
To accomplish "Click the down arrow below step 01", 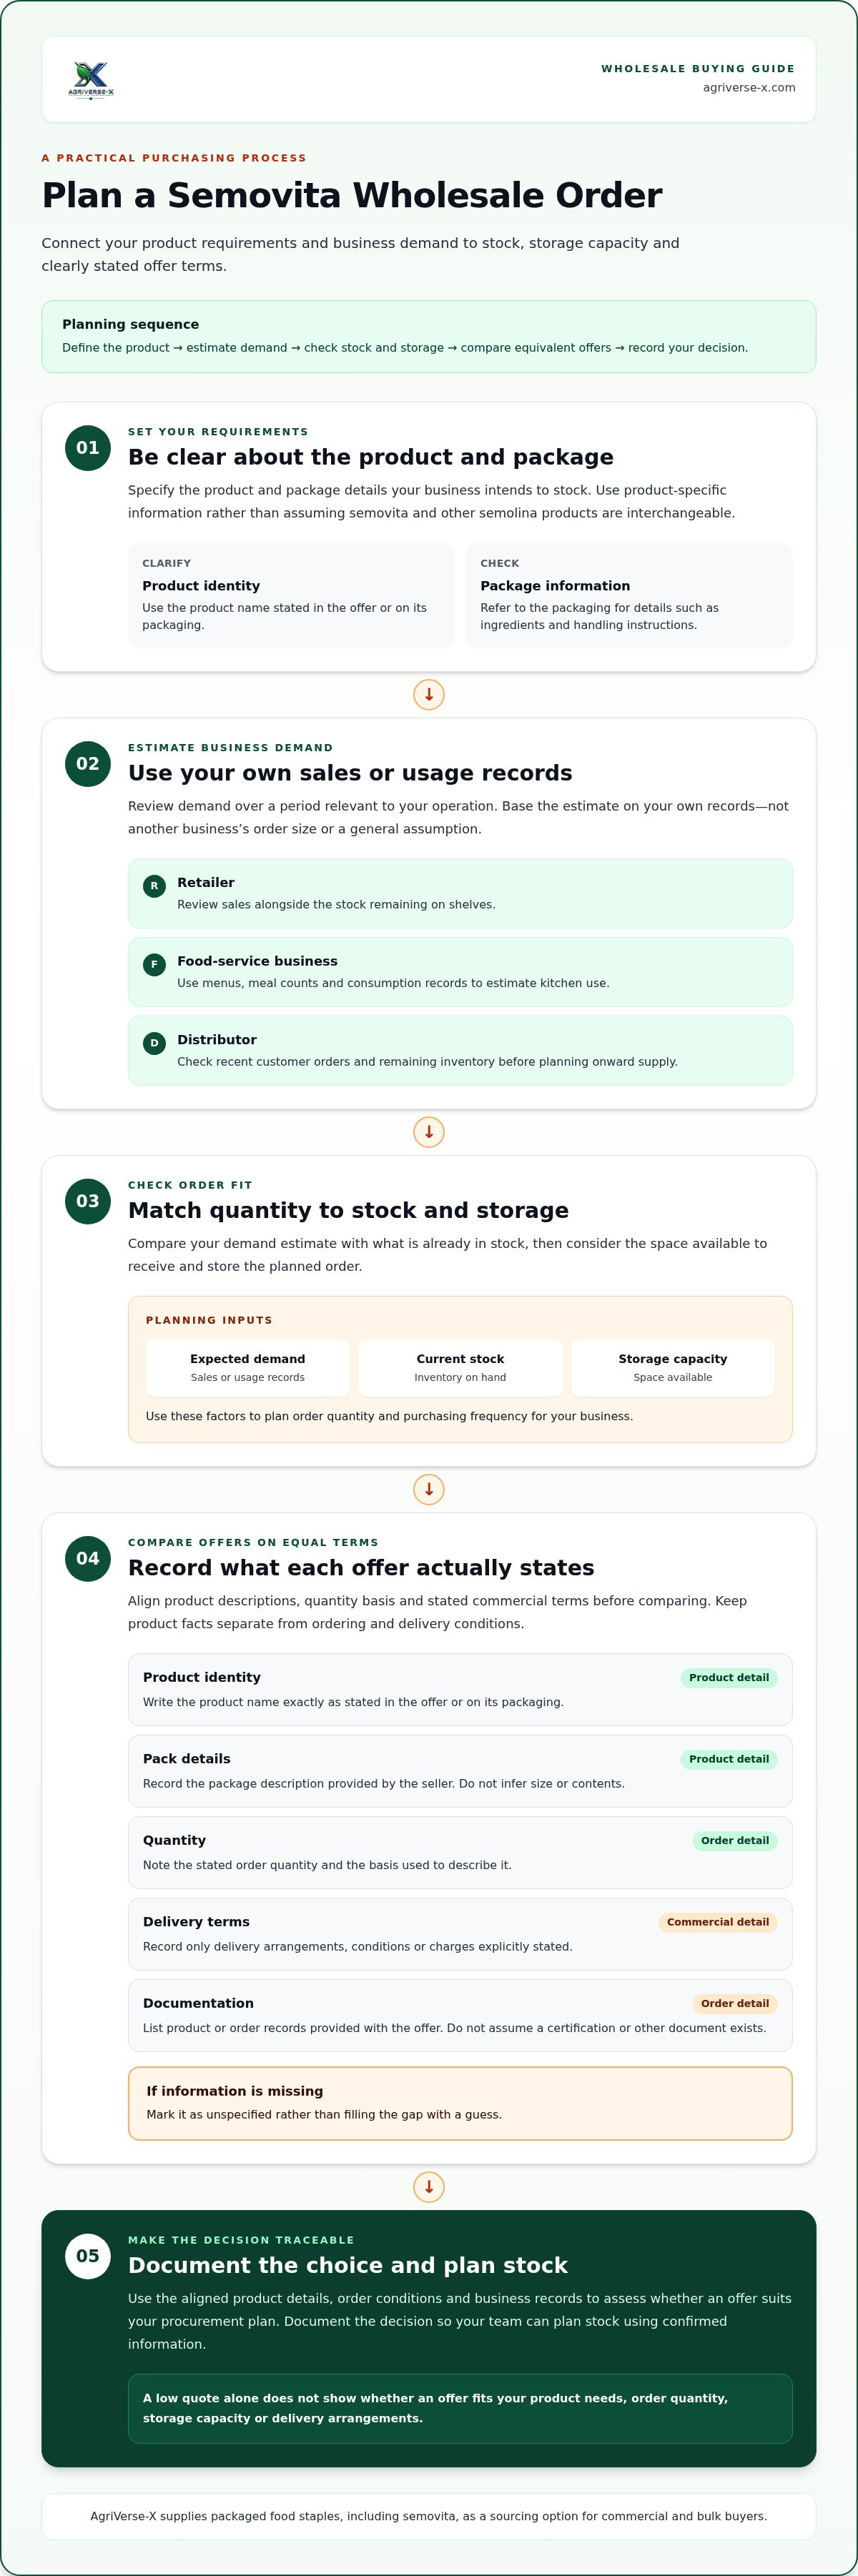I will coord(429,695).
